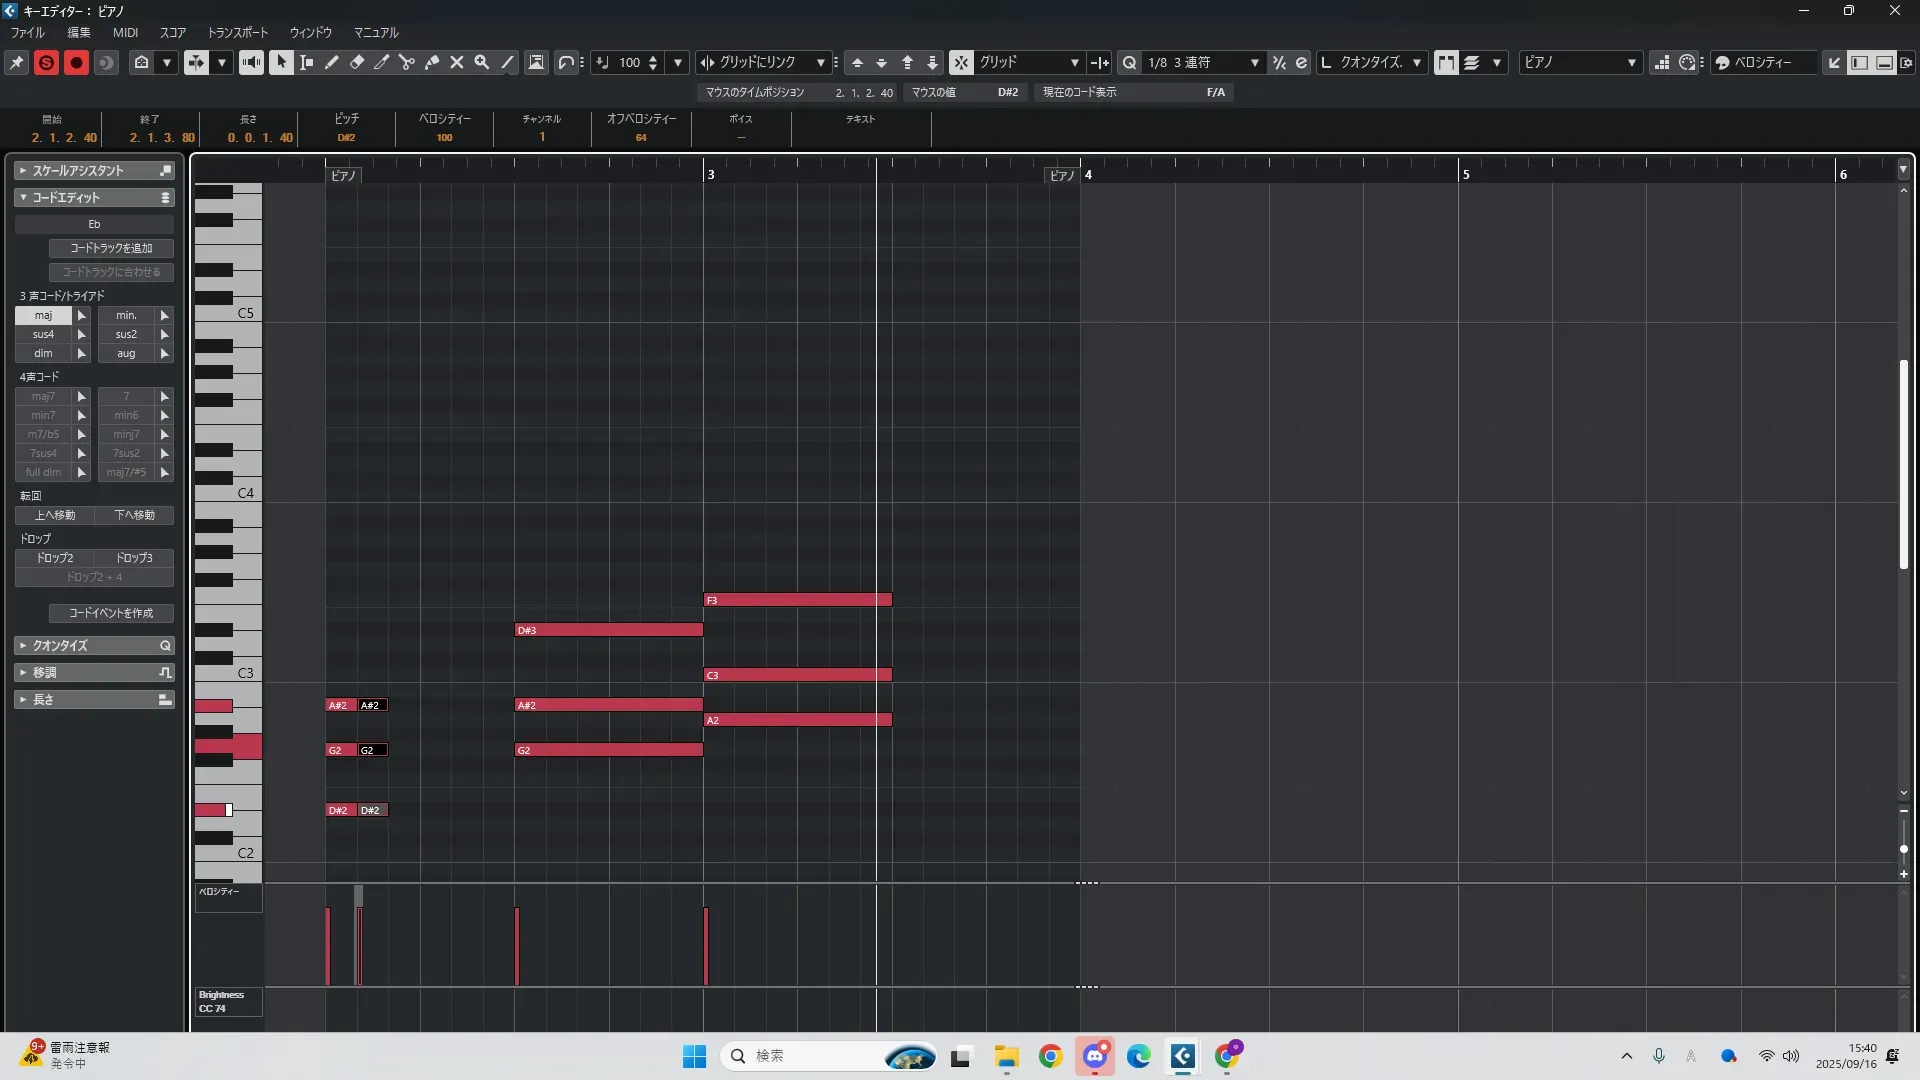Click the Apply Quantize Q icon
Viewport: 1920px width, 1080px height.
(1129, 62)
